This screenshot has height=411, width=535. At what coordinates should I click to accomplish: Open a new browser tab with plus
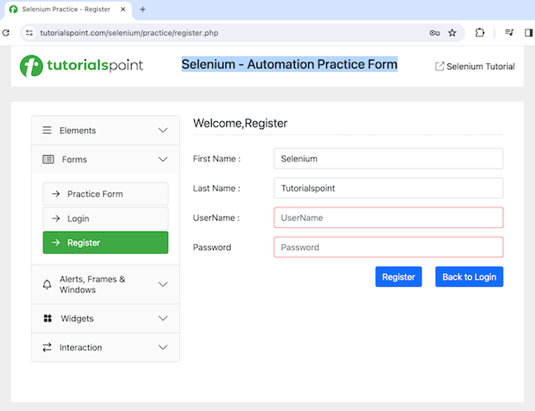(x=143, y=10)
